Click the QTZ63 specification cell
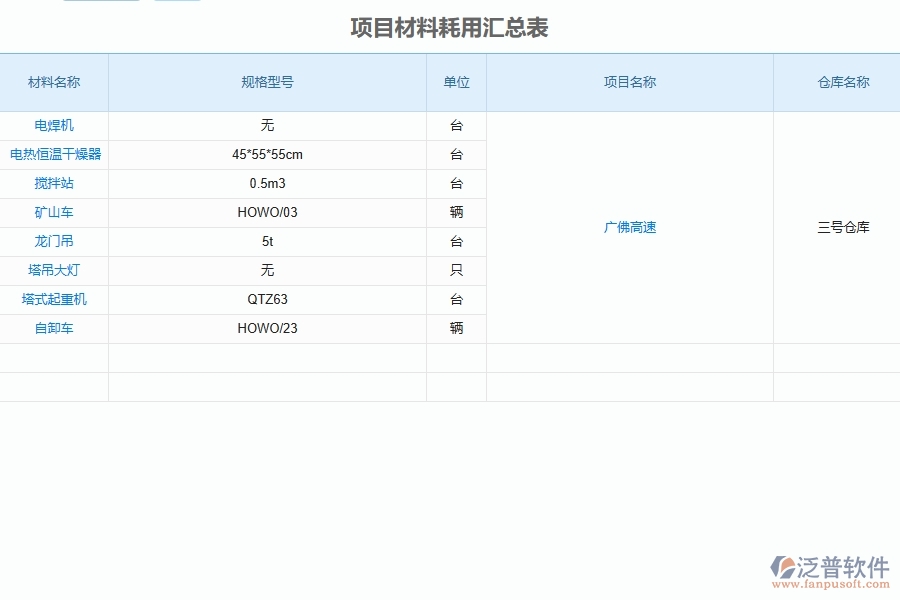This screenshot has height=600, width=900. [x=266, y=299]
